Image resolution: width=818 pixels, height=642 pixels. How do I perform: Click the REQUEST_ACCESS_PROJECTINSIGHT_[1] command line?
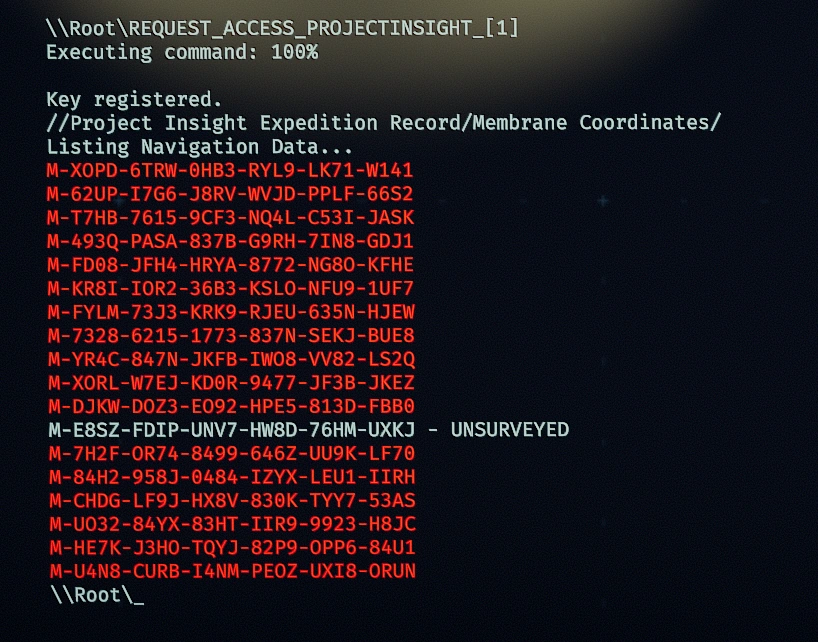coord(282,28)
